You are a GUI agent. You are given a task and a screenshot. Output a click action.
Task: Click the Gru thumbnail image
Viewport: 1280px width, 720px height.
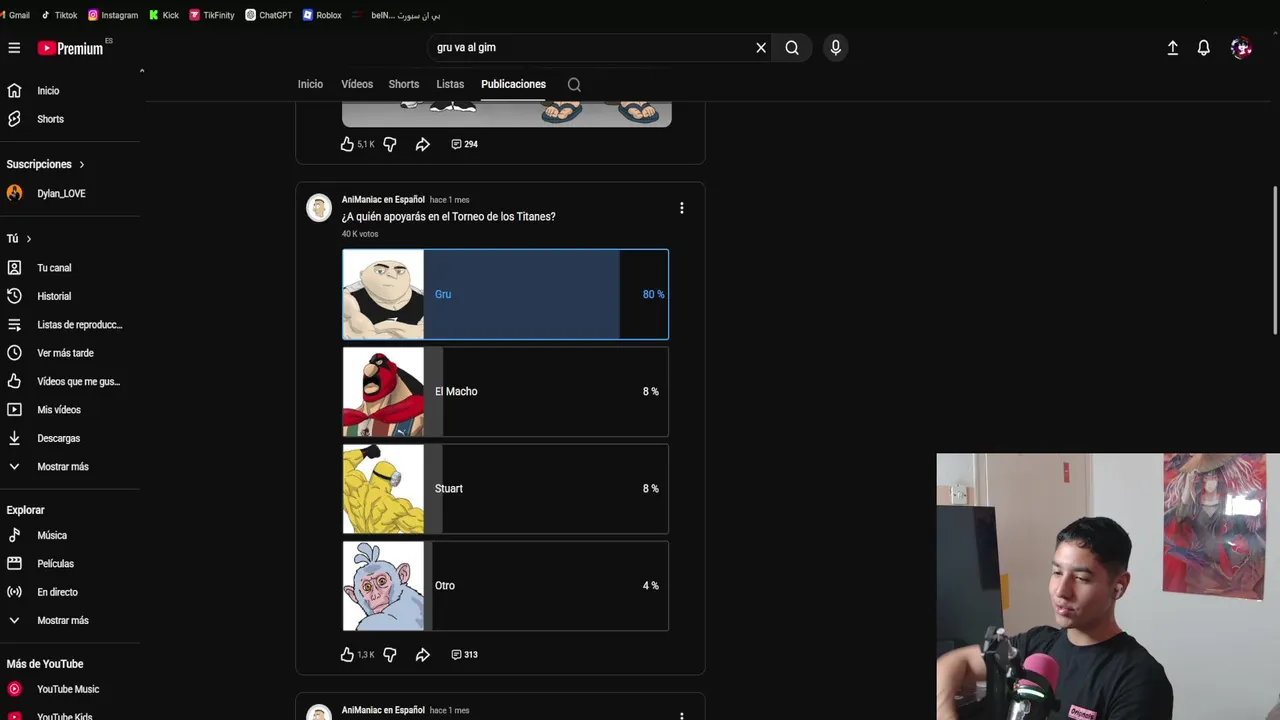(383, 294)
